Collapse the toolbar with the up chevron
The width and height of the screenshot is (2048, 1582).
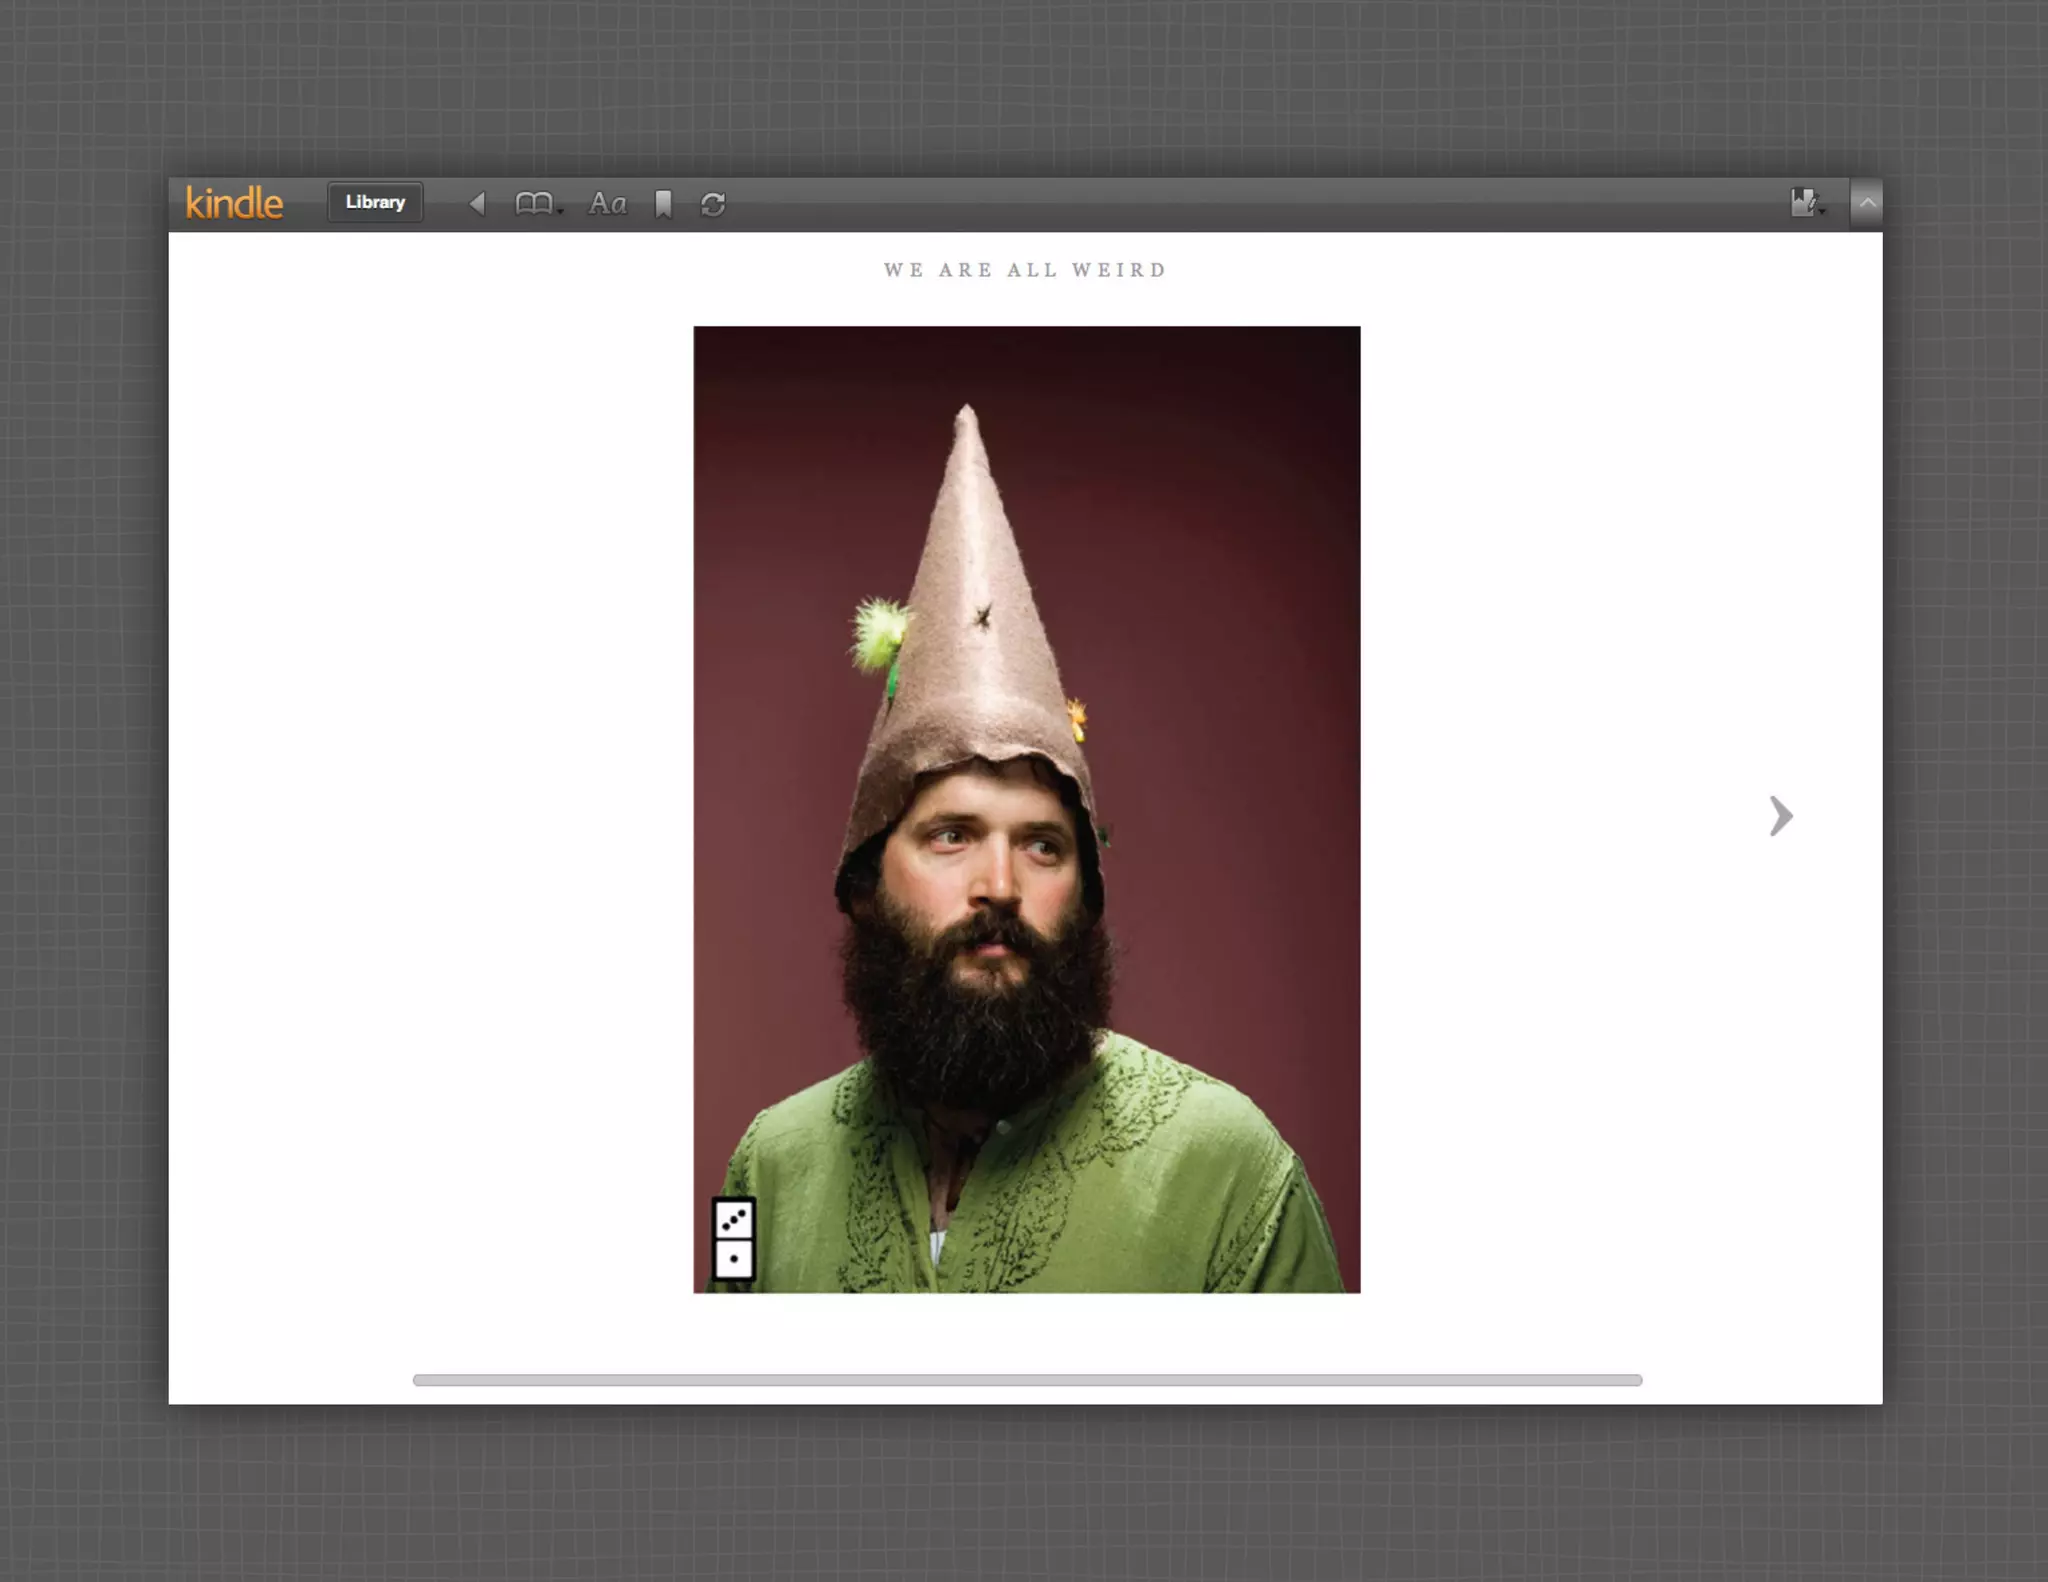(x=1867, y=203)
